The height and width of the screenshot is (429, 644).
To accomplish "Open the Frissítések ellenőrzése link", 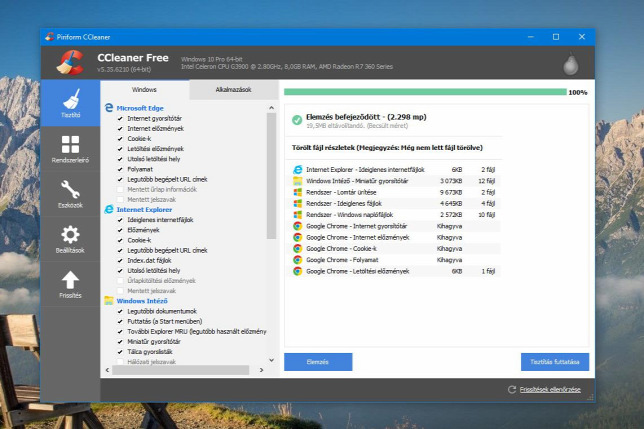I will pyautogui.click(x=550, y=389).
